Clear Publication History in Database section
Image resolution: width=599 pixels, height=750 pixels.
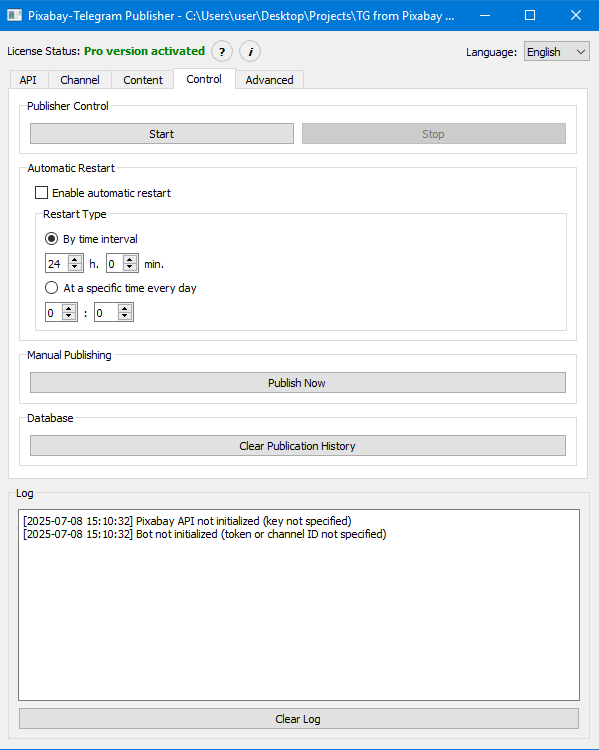(298, 446)
